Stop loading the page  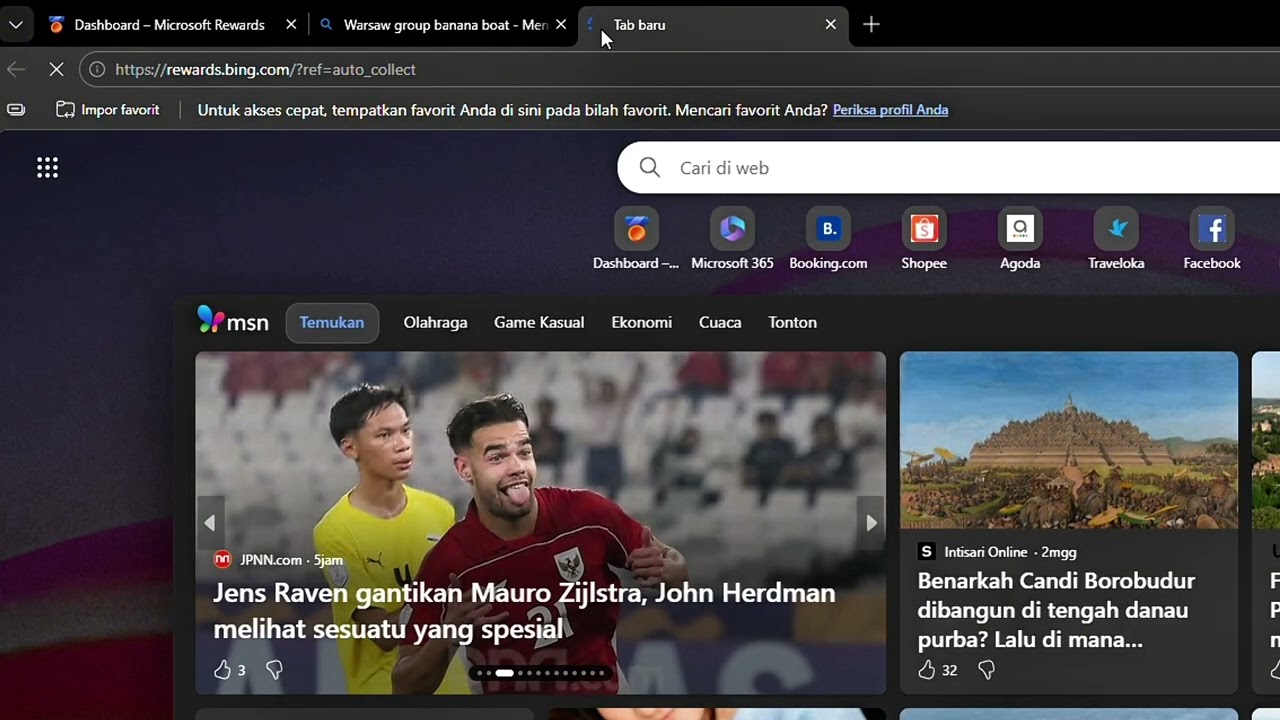coord(56,69)
